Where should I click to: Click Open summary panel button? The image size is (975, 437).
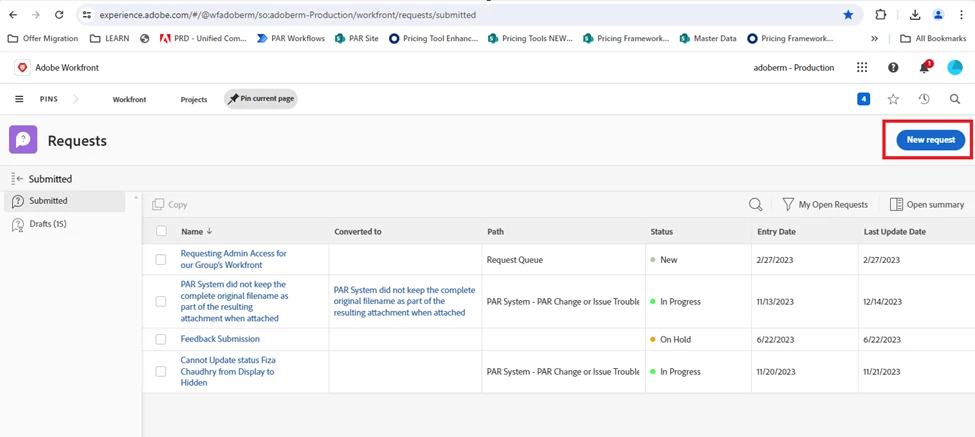927,204
